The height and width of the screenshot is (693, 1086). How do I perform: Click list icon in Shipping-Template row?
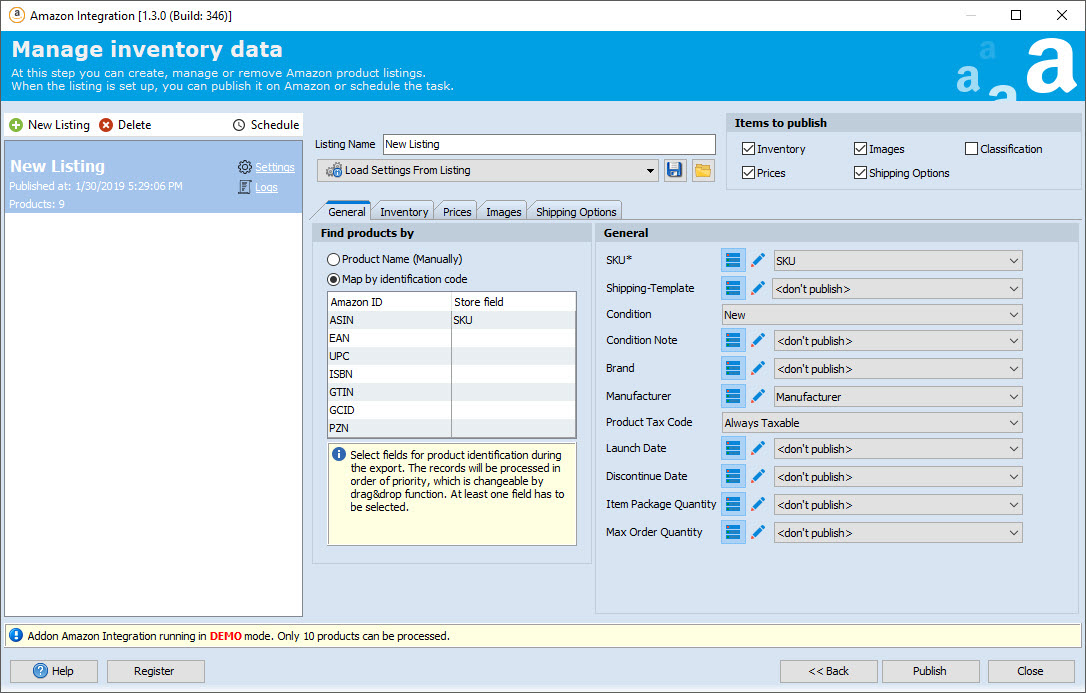[733, 288]
